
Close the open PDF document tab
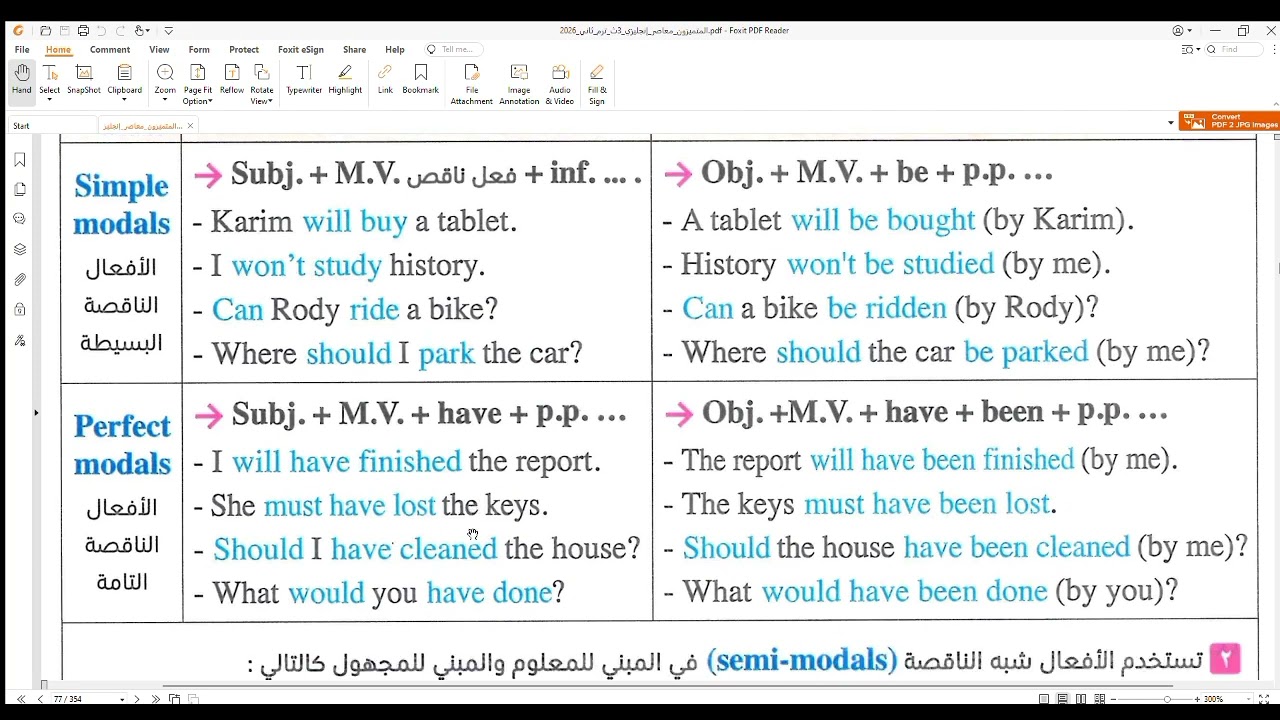[x=190, y=126]
